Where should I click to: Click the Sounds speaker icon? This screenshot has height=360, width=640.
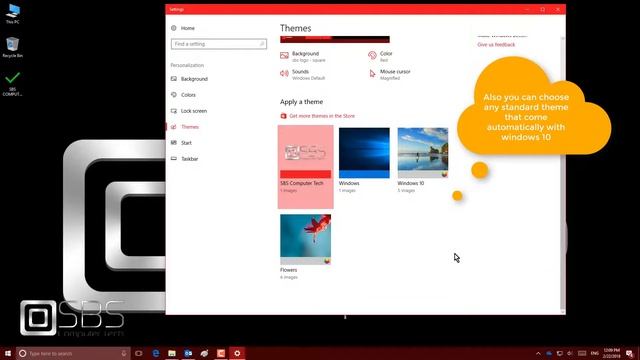284,73
